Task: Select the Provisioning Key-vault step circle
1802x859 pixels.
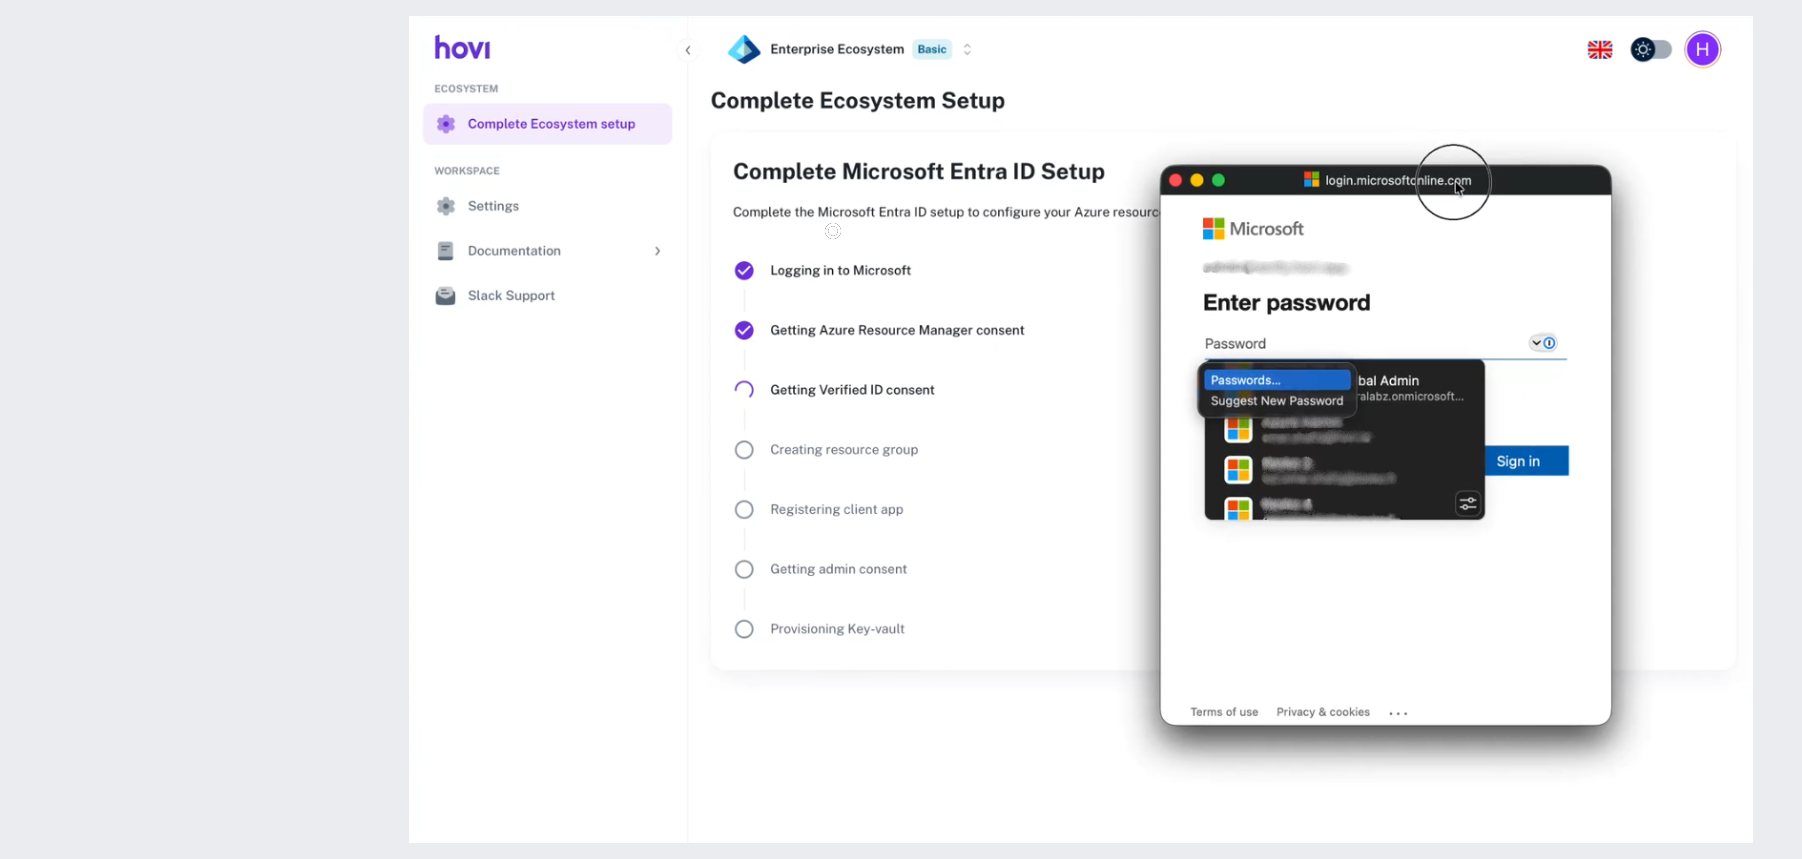Action: point(744,629)
